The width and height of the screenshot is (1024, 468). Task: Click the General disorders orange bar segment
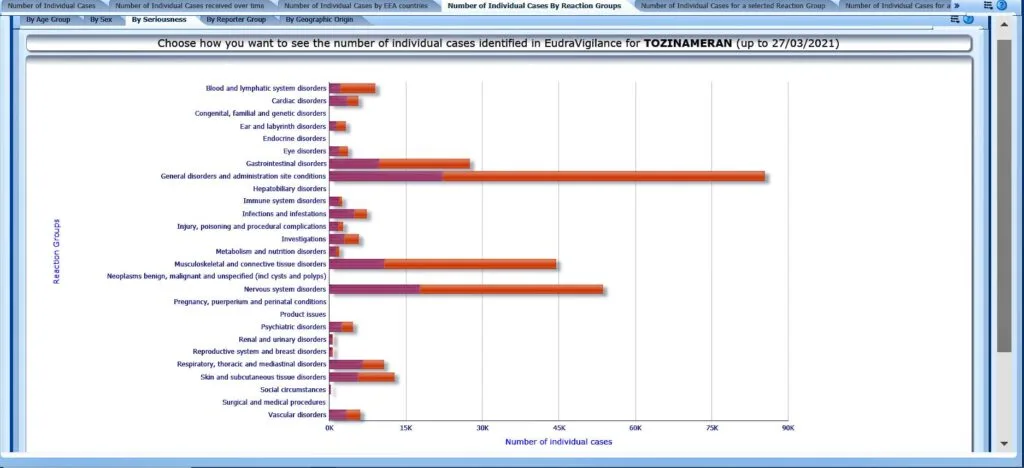[603, 176]
